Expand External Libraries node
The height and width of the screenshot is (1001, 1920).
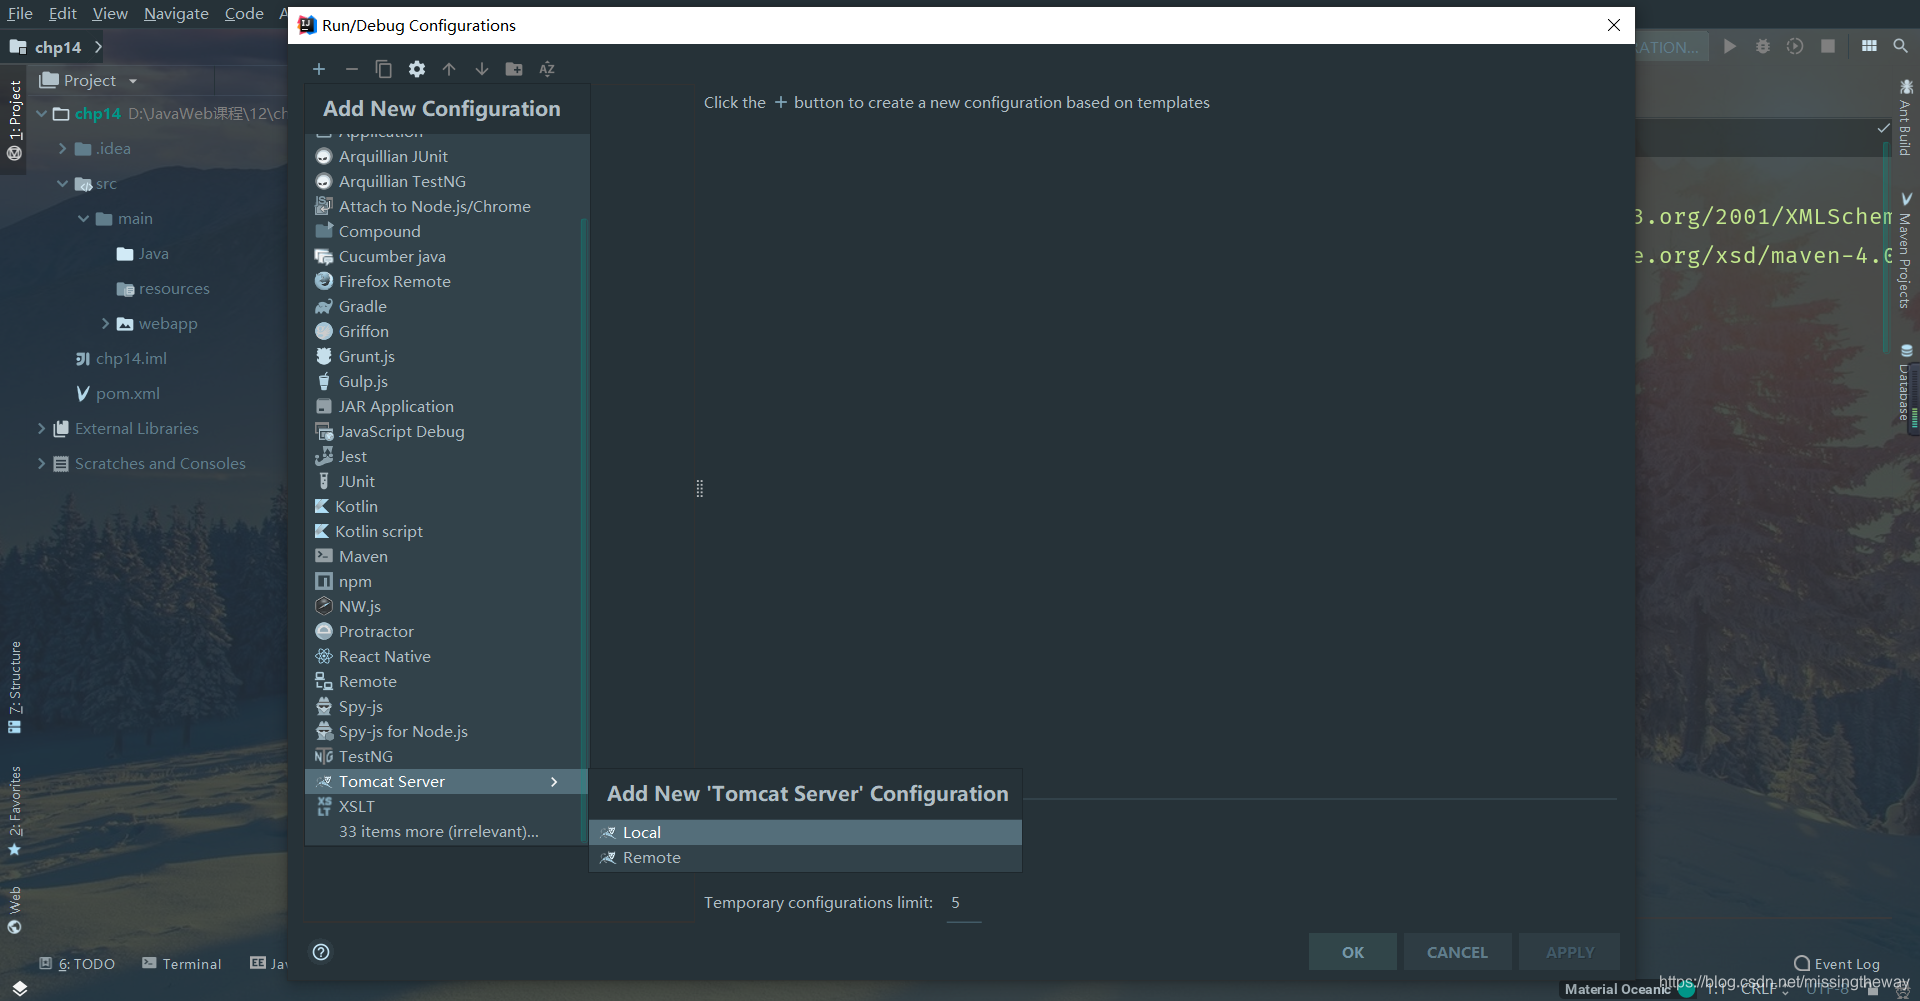tap(41, 428)
